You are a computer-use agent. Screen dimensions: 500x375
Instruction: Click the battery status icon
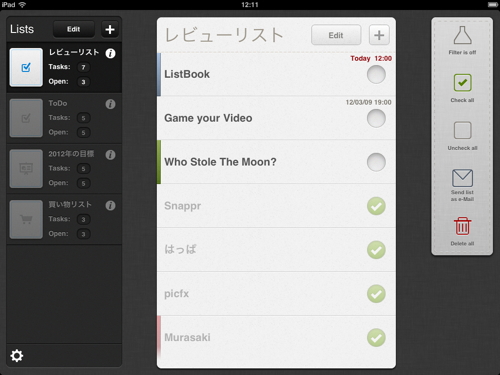493,5
